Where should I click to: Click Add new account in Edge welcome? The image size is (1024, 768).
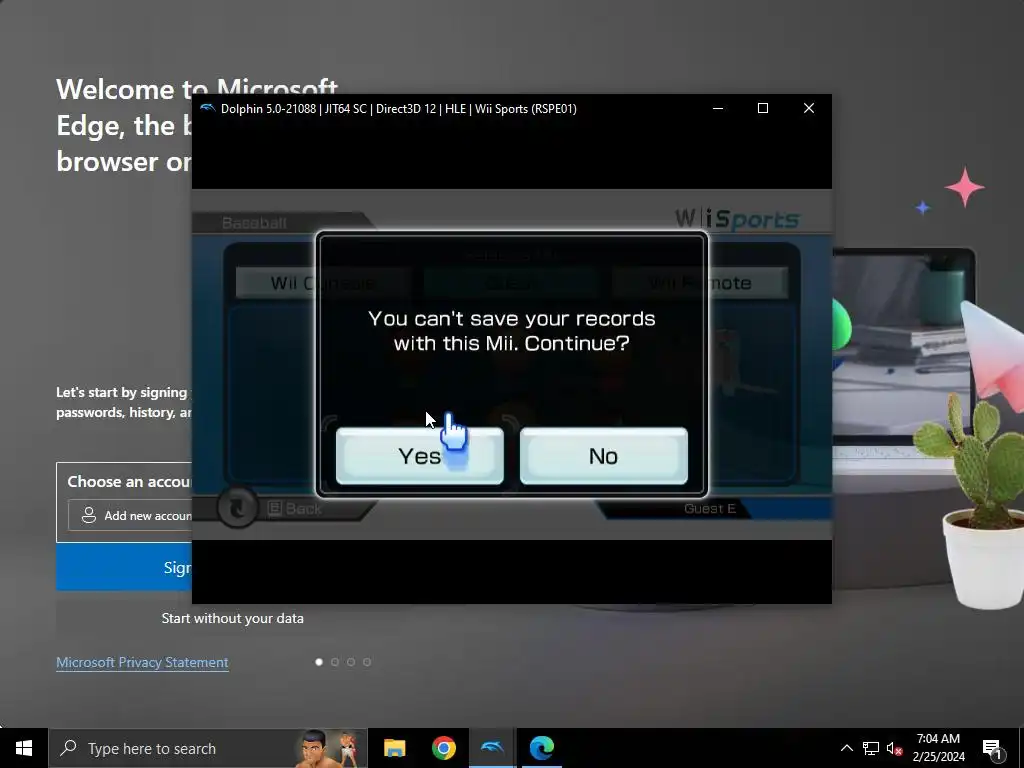point(130,516)
